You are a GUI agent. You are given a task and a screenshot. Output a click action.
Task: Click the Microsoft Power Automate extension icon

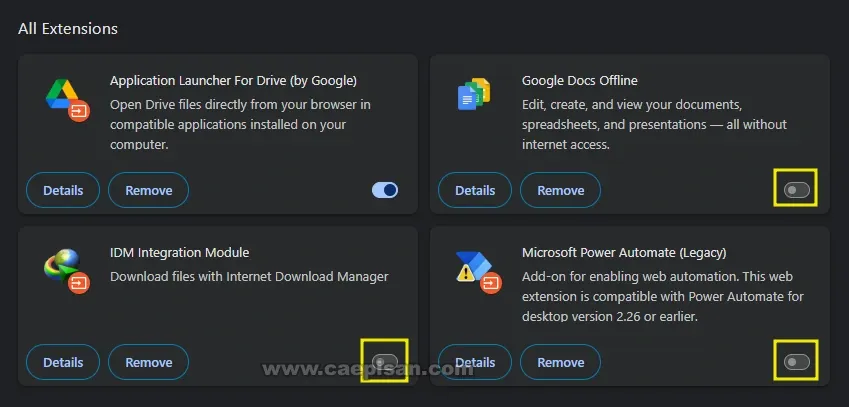478,272
